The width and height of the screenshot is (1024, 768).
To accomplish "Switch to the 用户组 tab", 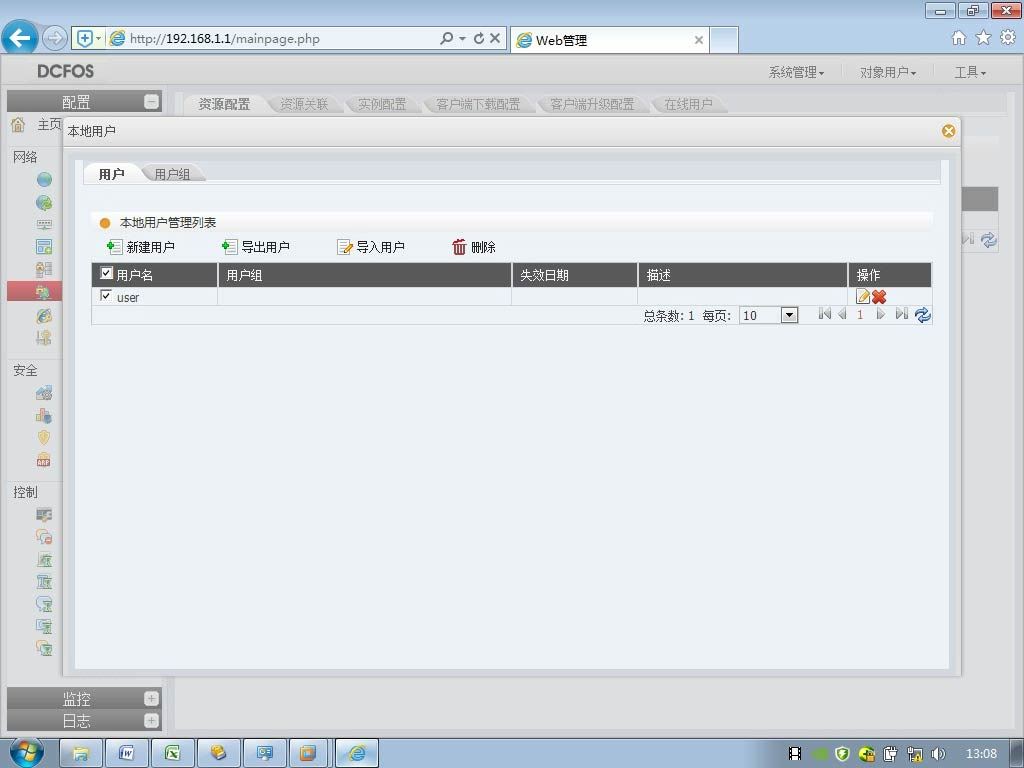I will point(172,174).
